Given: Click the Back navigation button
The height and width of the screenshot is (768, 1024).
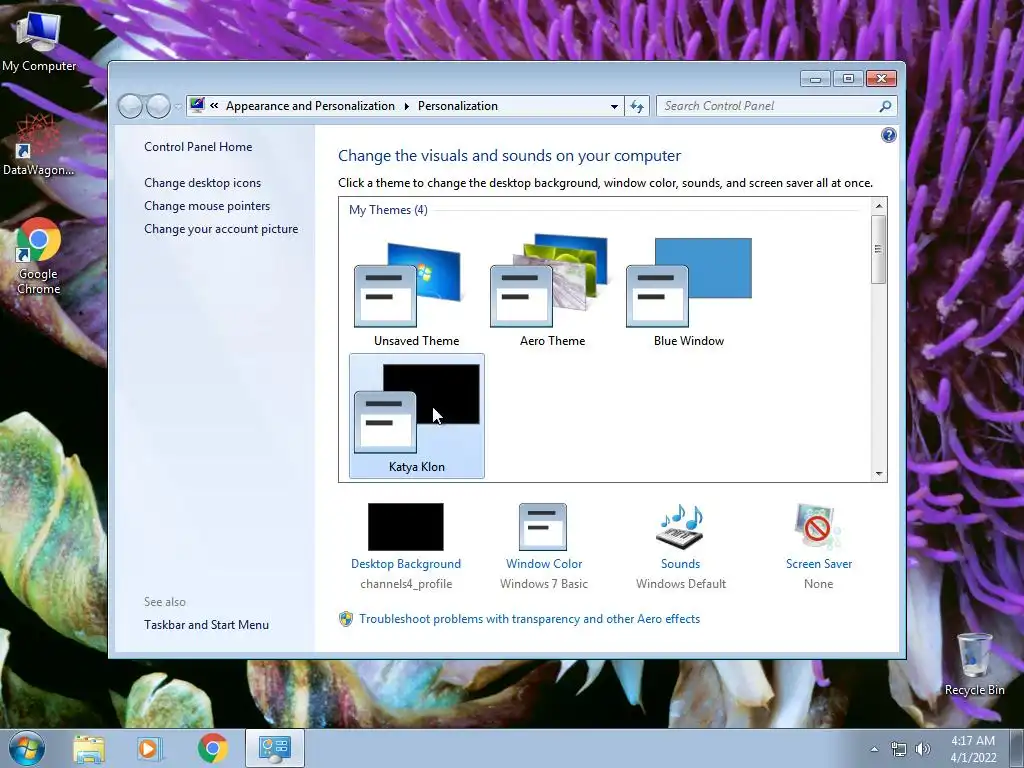Looking at the screenshot, I should (131, 106).
